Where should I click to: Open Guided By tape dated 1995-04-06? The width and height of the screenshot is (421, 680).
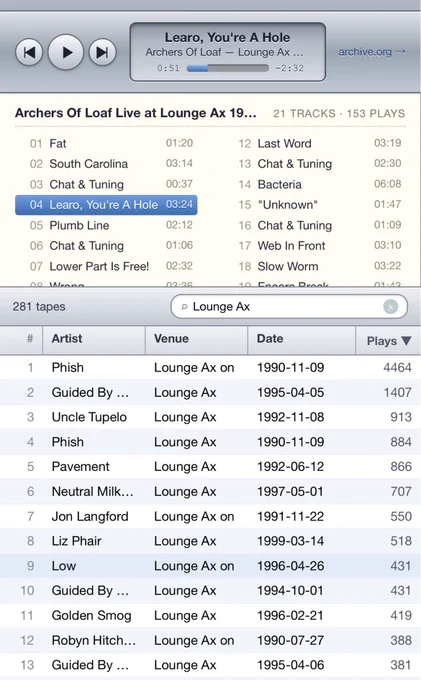210,665
